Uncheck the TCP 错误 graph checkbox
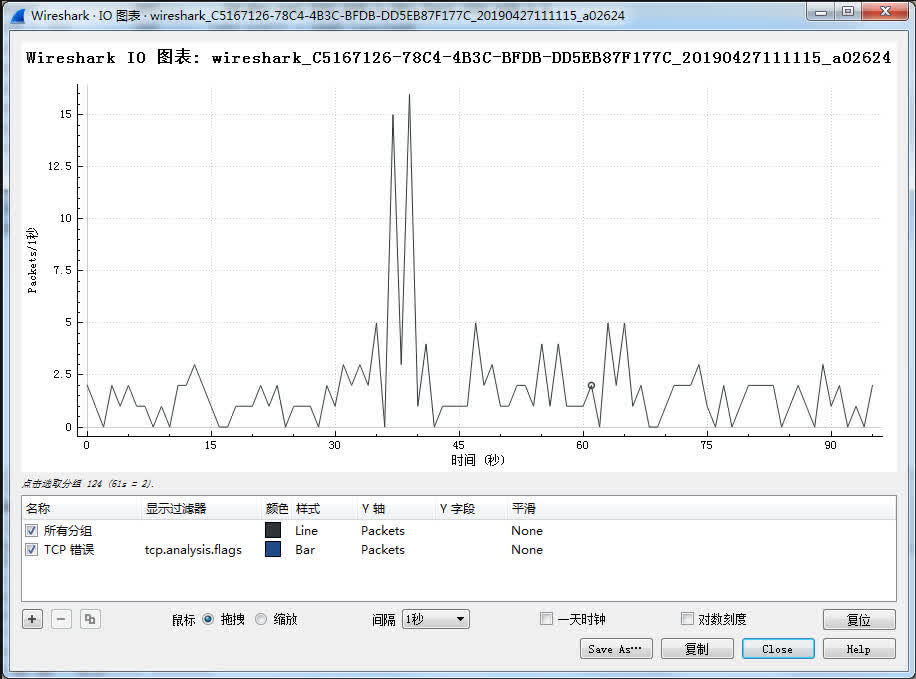Viewport: 916px width, 679px height. click(32, 550)
